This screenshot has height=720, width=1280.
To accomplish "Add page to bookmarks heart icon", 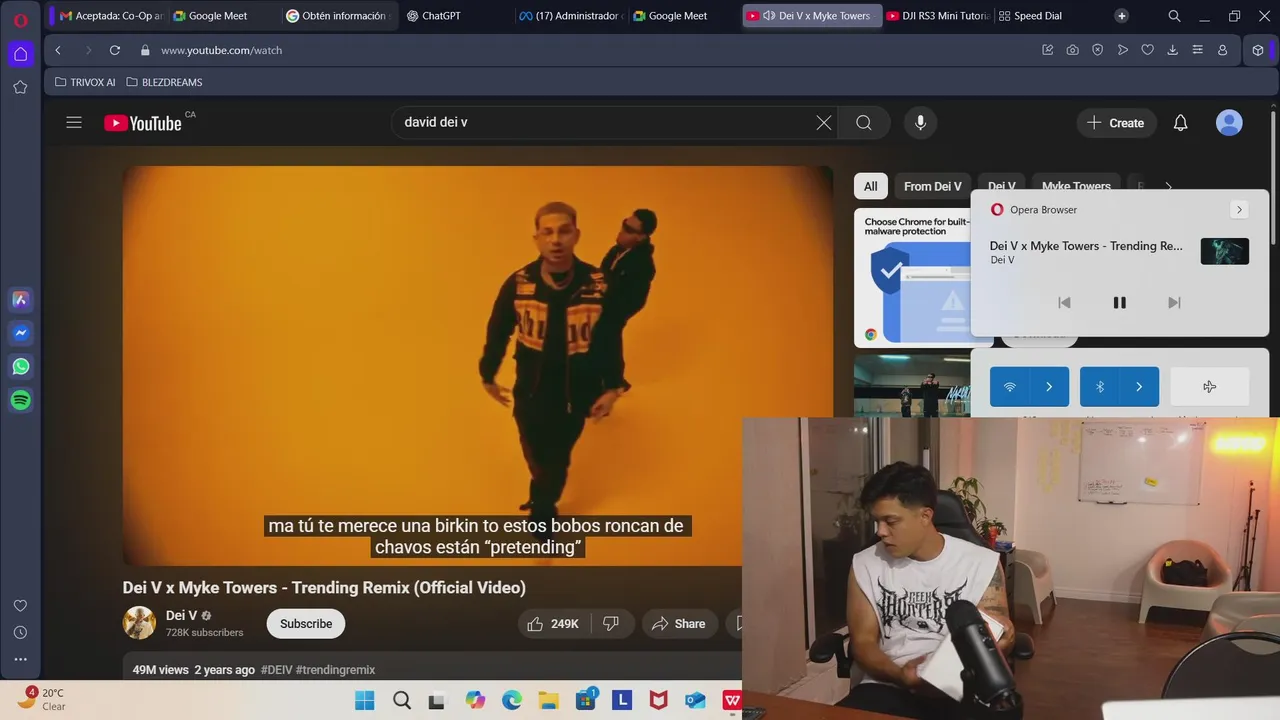I will pyautogui.click(x=1147, y=50).
